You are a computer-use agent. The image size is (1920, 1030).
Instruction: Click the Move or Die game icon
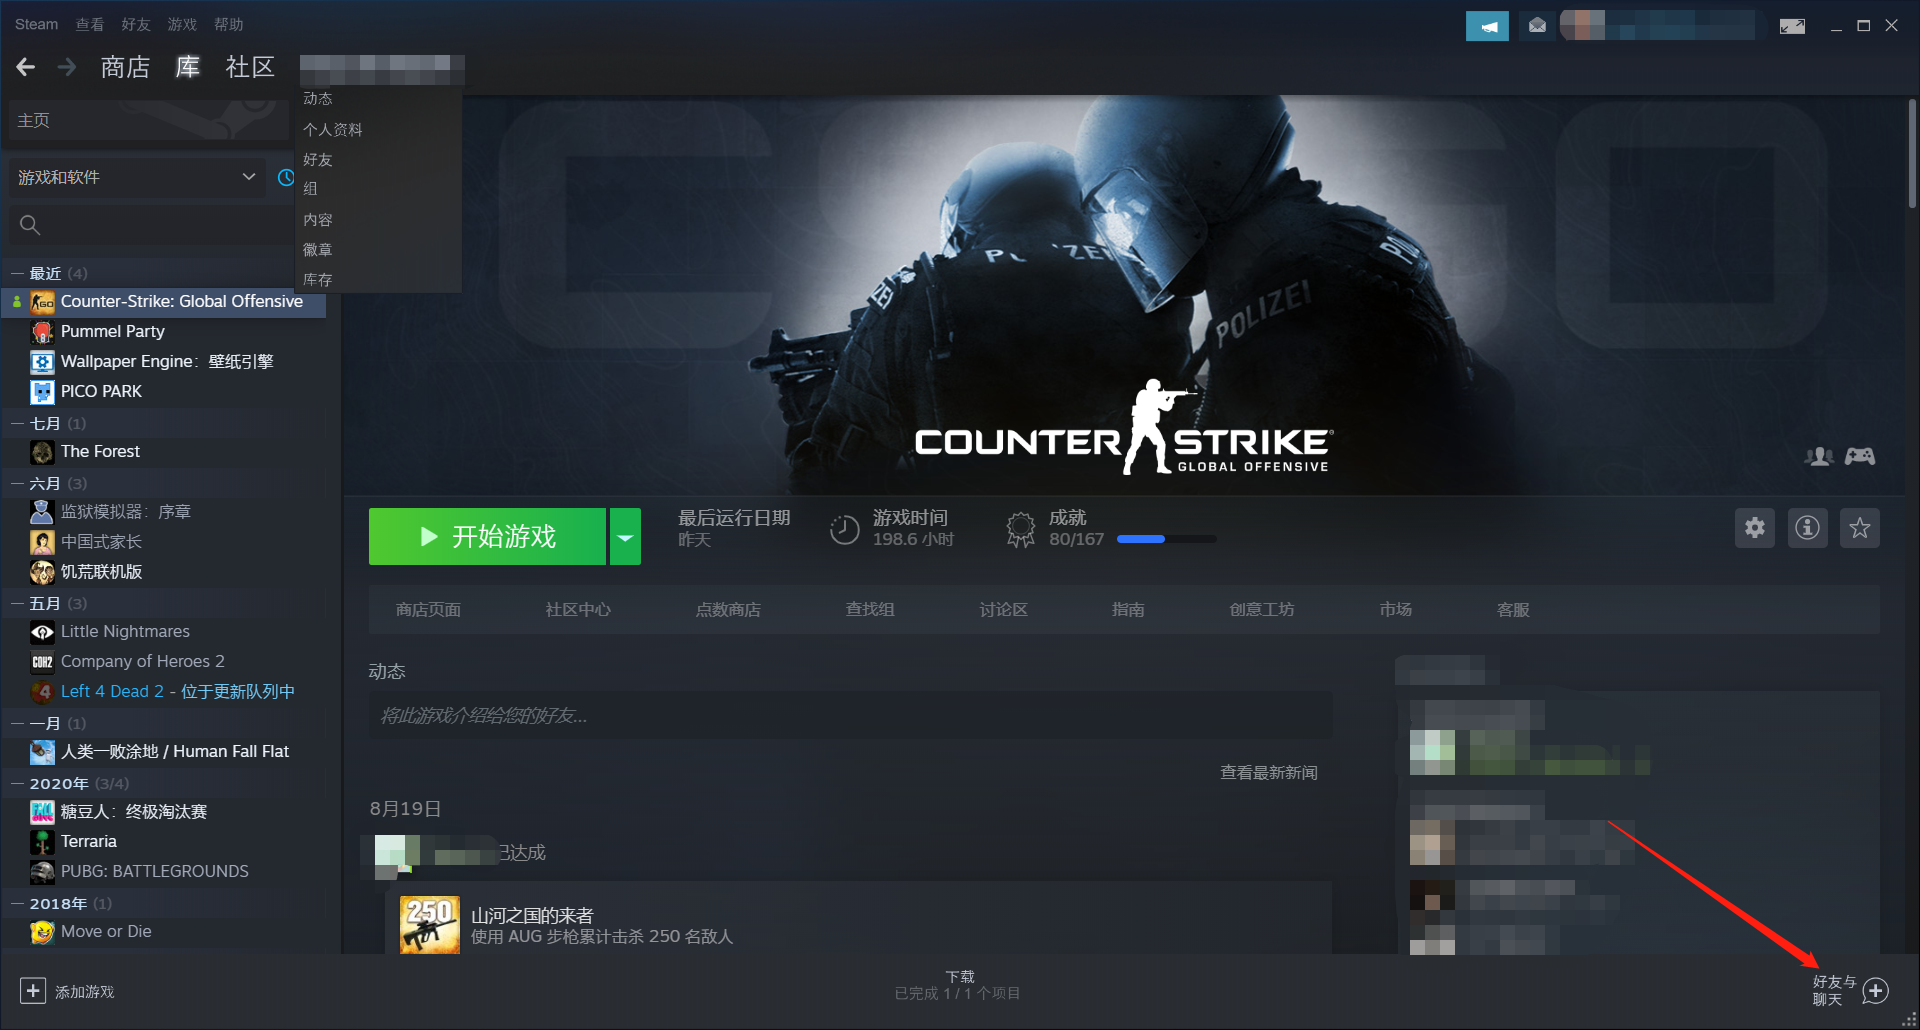coord(42,932)
